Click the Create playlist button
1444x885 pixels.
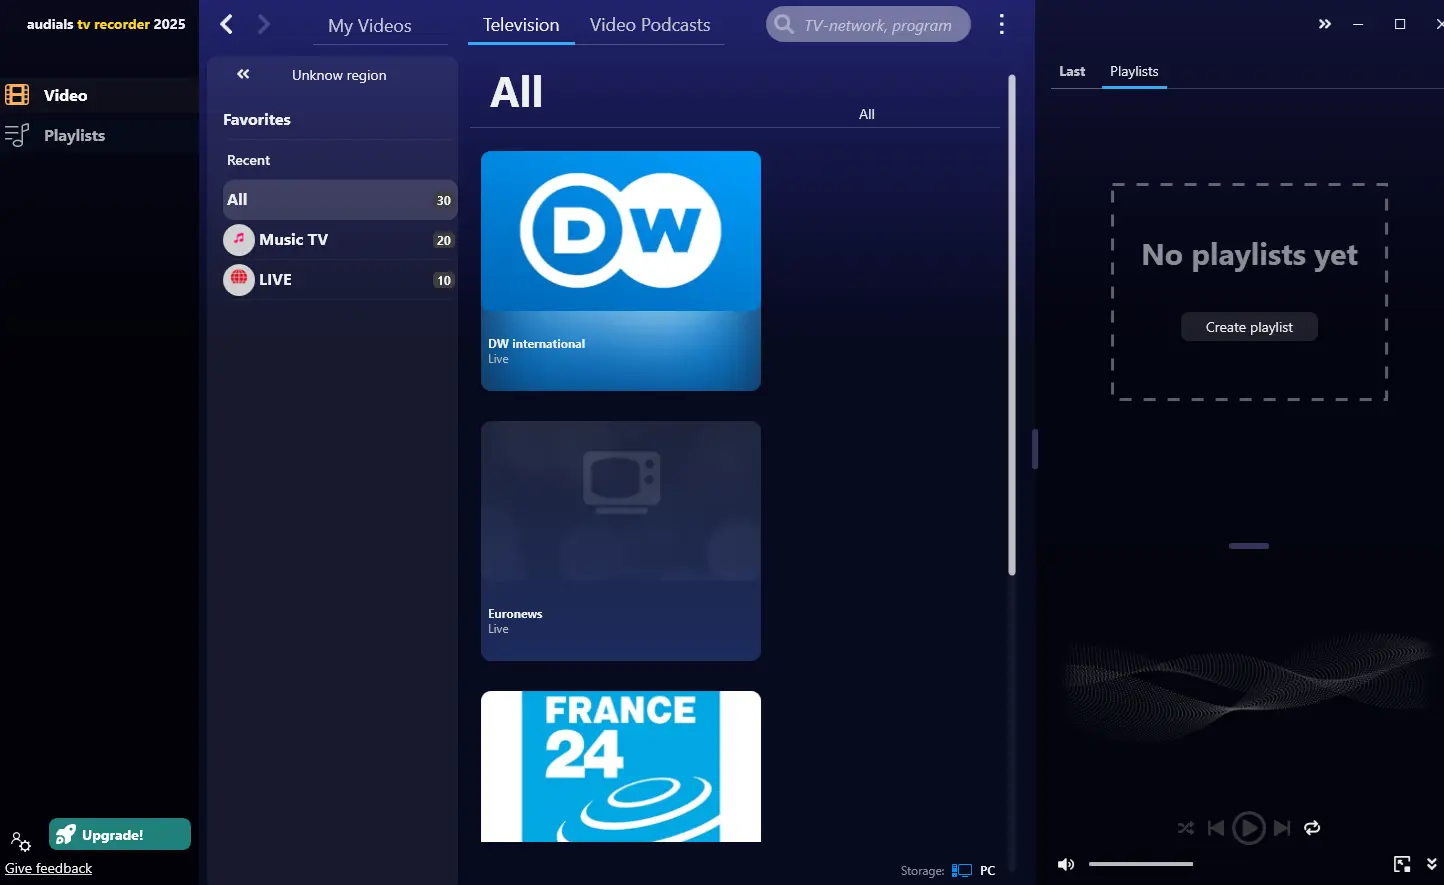(1249, 327)
